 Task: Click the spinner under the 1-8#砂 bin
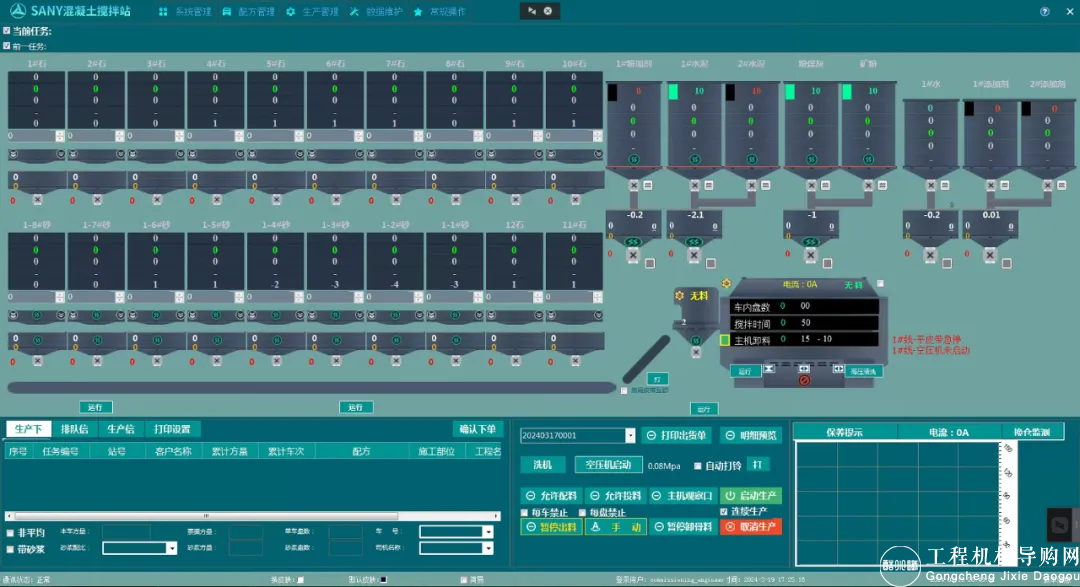(60, 298)
